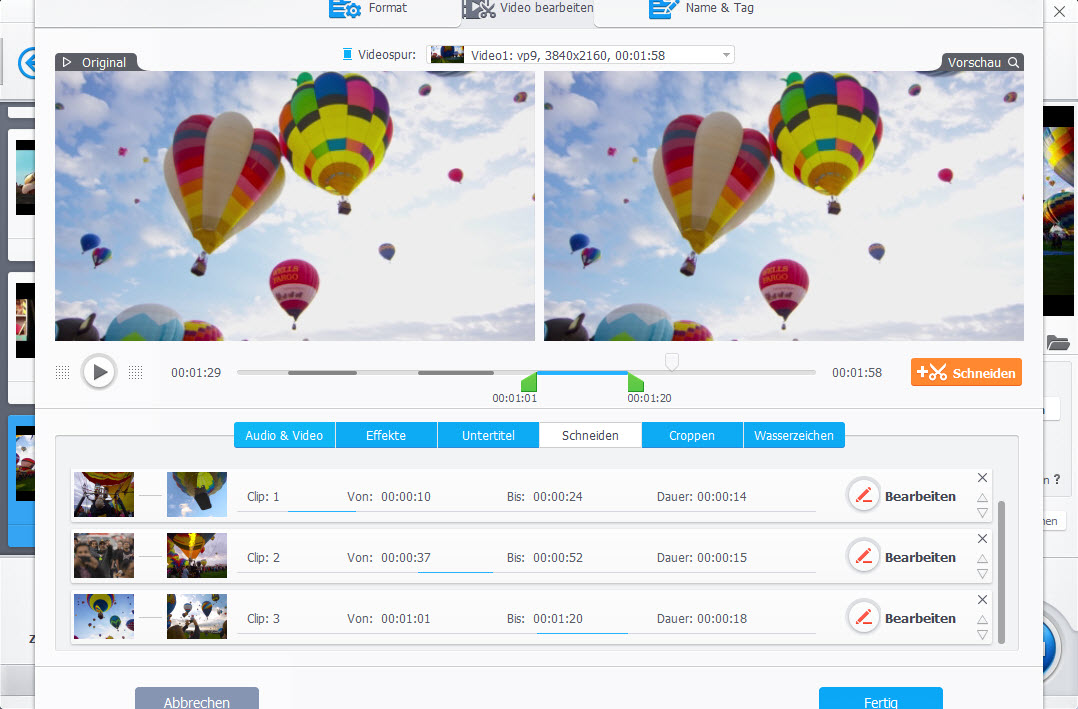
Task: Click current time 00:01:29
Action: coord(196,373)
